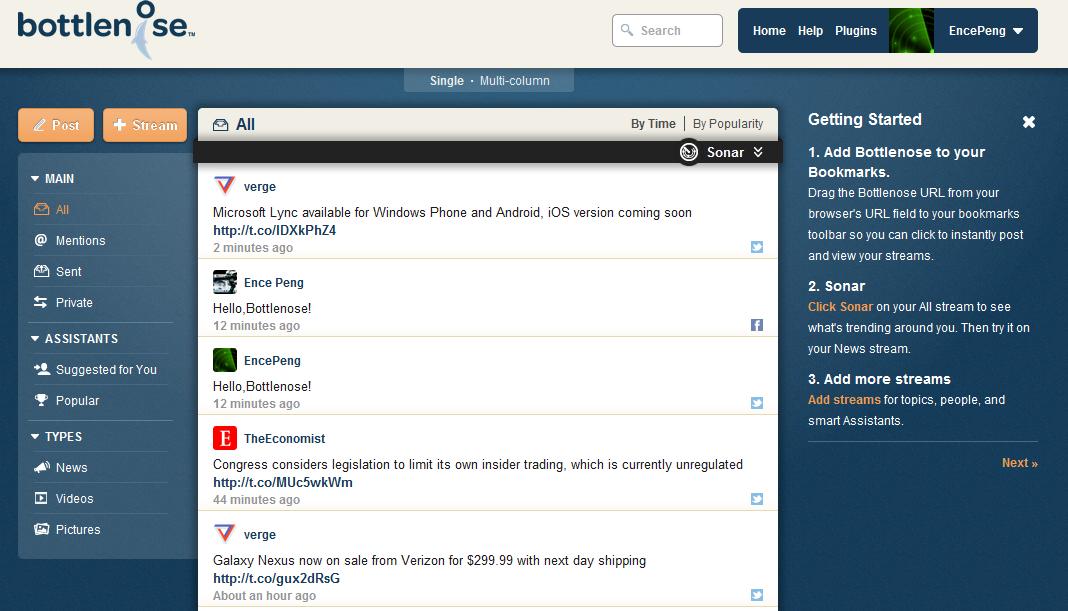Open the Plugins menu item
Screen dimensions: 1068x611
[855, 31]
